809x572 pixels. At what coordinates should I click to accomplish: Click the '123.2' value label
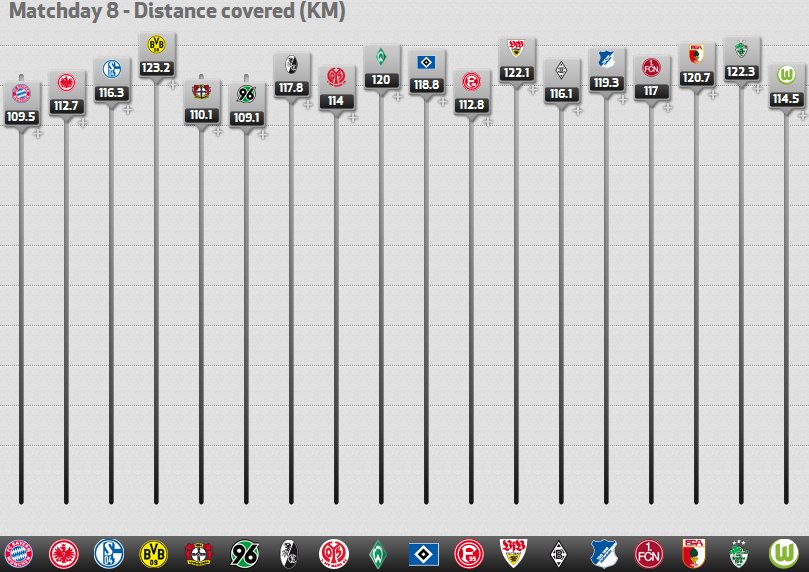click(156, 68)
